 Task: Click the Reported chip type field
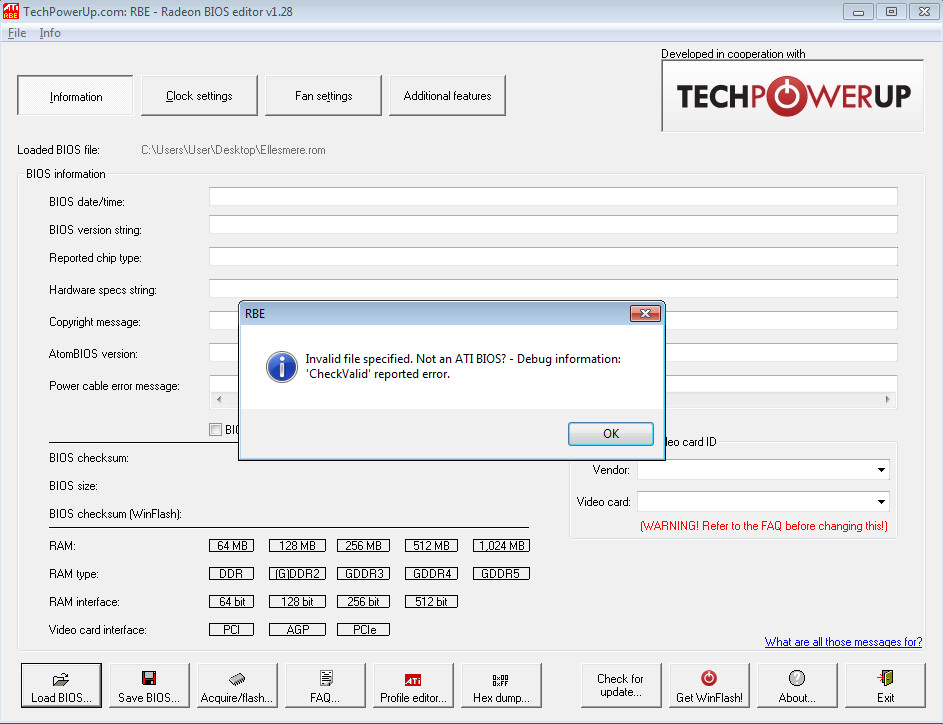pyautogui.click(x=553, y=257)
